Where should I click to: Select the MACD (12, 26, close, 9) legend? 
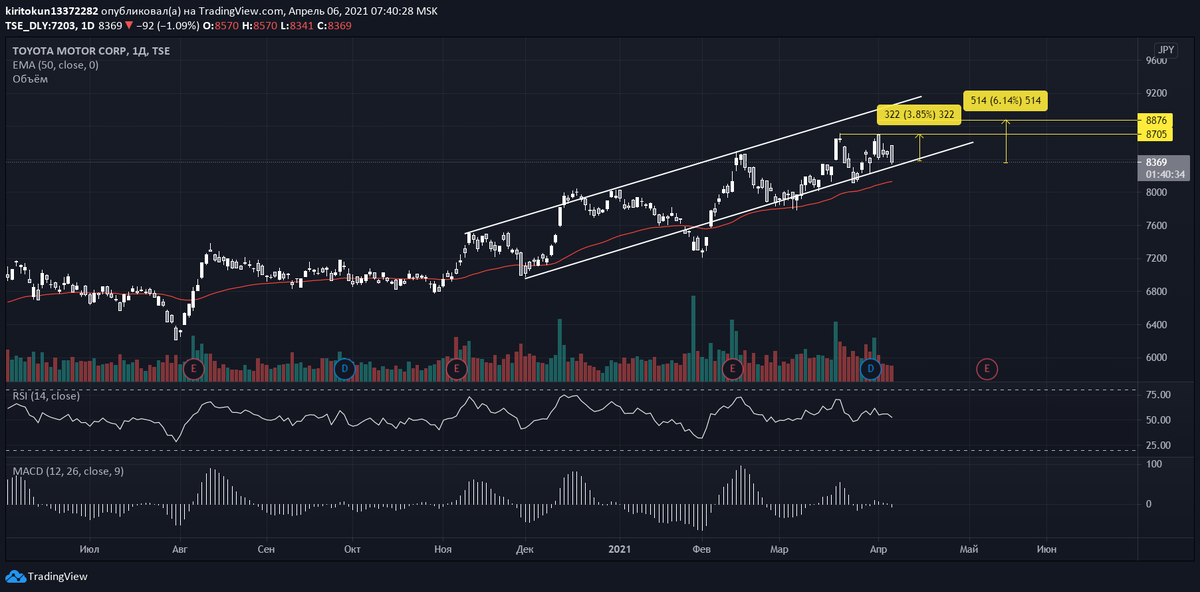(x=68, y=470)
